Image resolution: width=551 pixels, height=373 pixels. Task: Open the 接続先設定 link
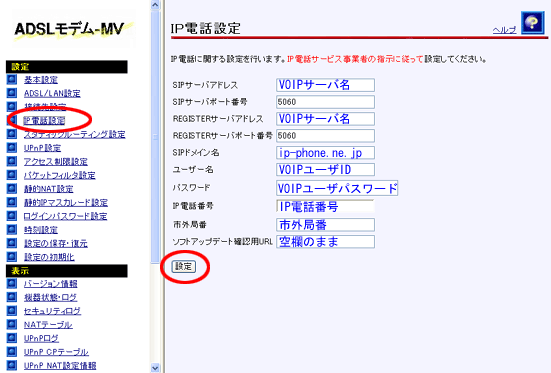(45, 107)
